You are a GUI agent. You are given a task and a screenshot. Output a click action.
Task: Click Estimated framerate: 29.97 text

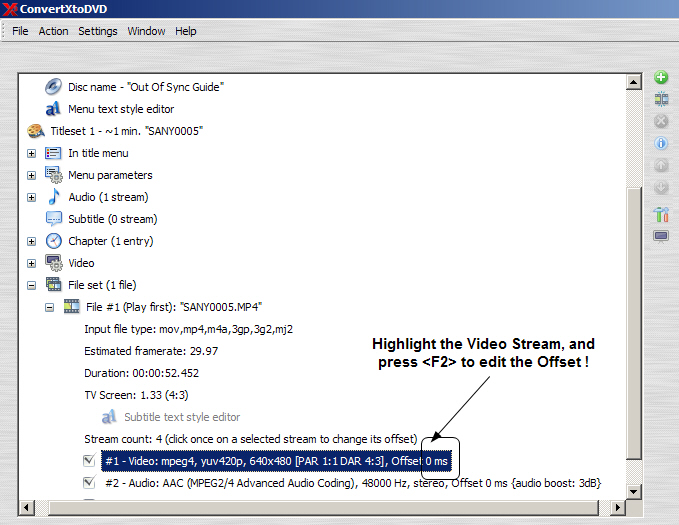click(x=151, y=351)
